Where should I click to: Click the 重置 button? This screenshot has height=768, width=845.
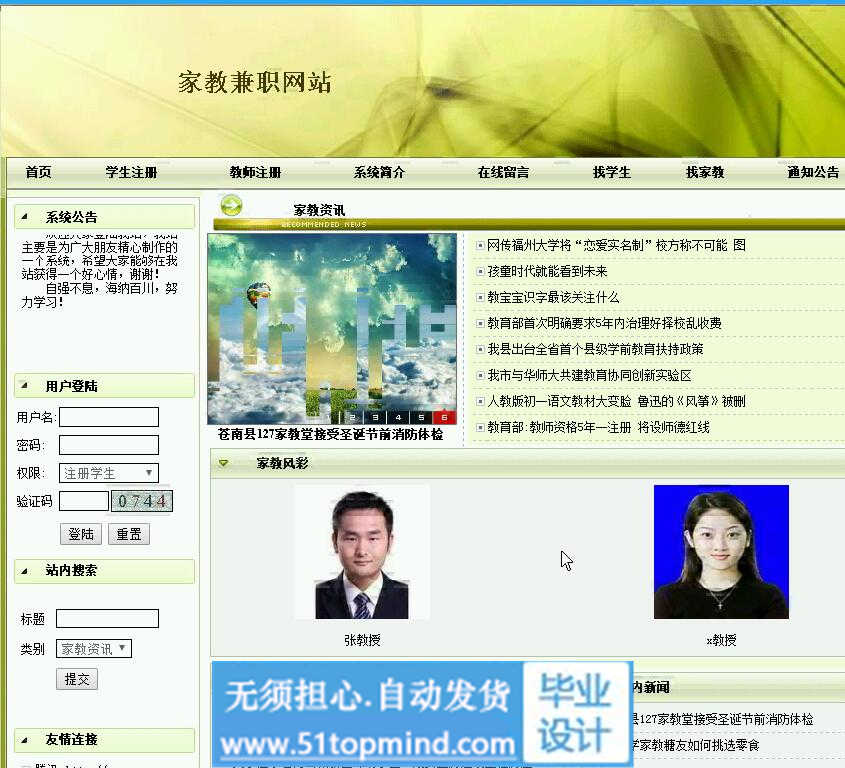[x=129, y=534]
